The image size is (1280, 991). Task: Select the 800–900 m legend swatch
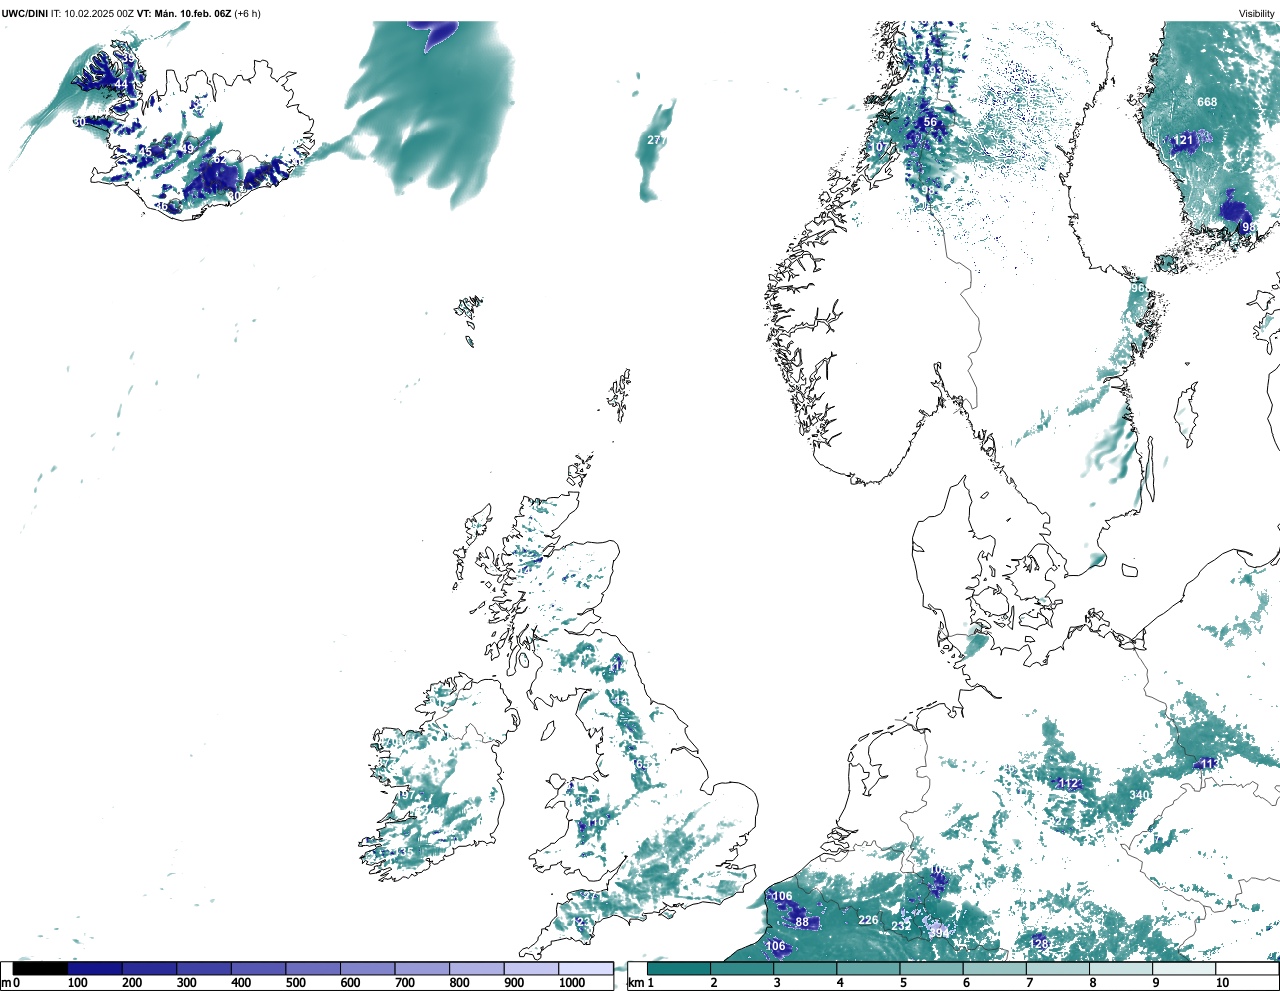tap(476, 968)
